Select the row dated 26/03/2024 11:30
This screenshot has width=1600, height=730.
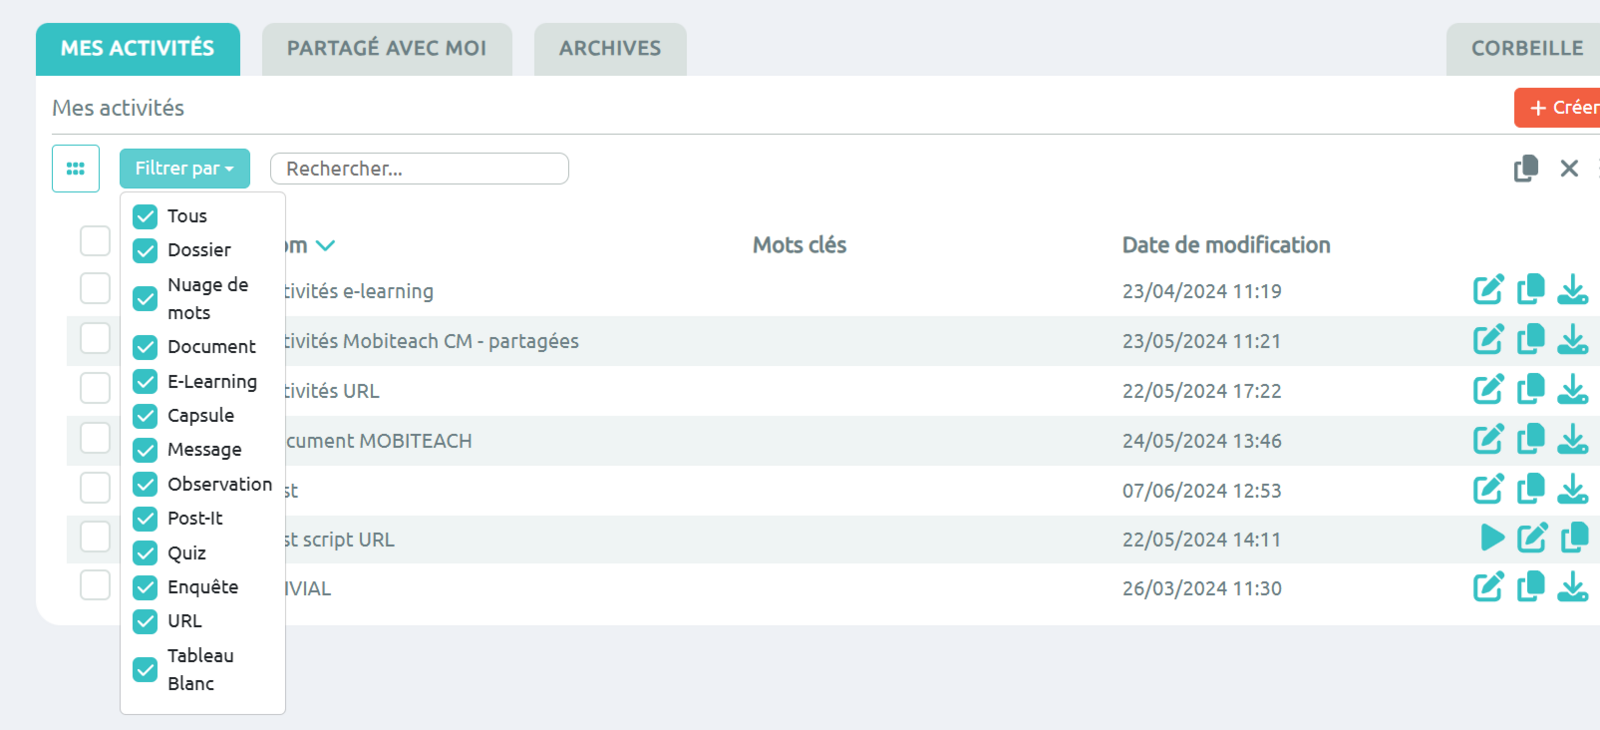pyautogui.click(x=95, y=585)
